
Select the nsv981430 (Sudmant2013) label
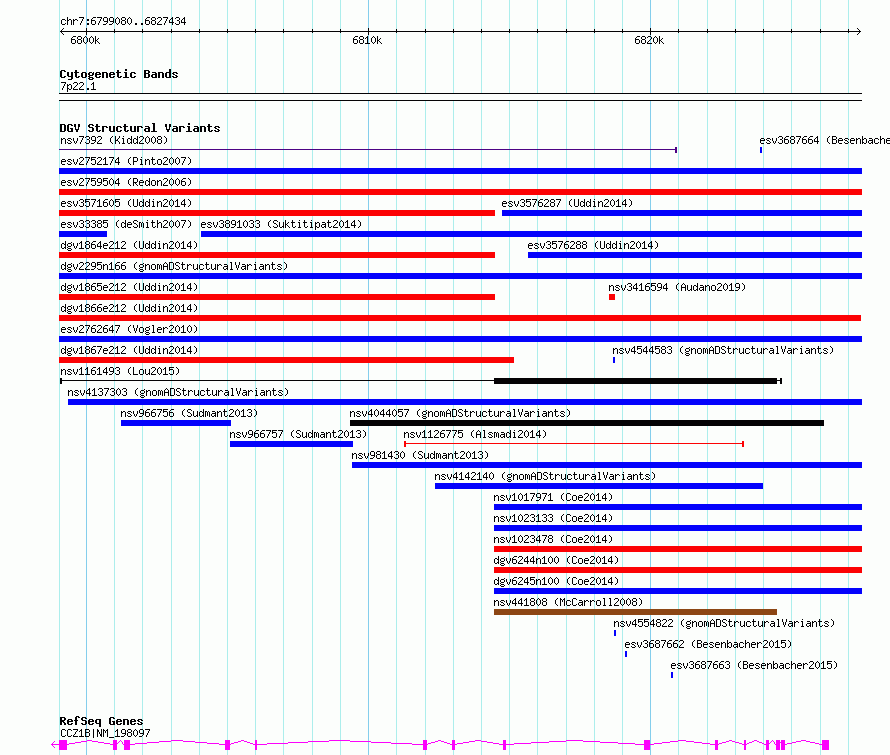pyautogui.click(x=420, y=455)
